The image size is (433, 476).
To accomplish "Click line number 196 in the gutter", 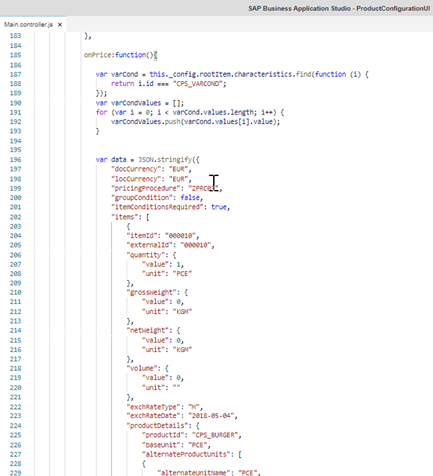I will pos(15,160).
